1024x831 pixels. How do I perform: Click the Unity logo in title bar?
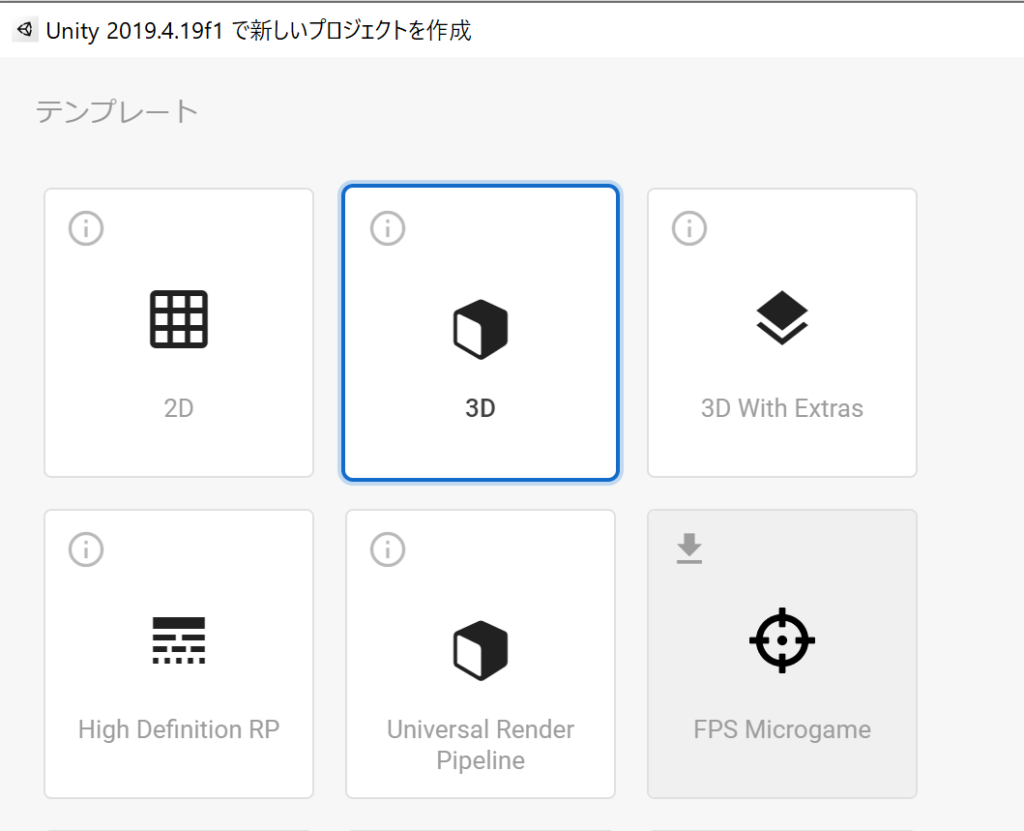pyautogui.click(x=25, y=30)
